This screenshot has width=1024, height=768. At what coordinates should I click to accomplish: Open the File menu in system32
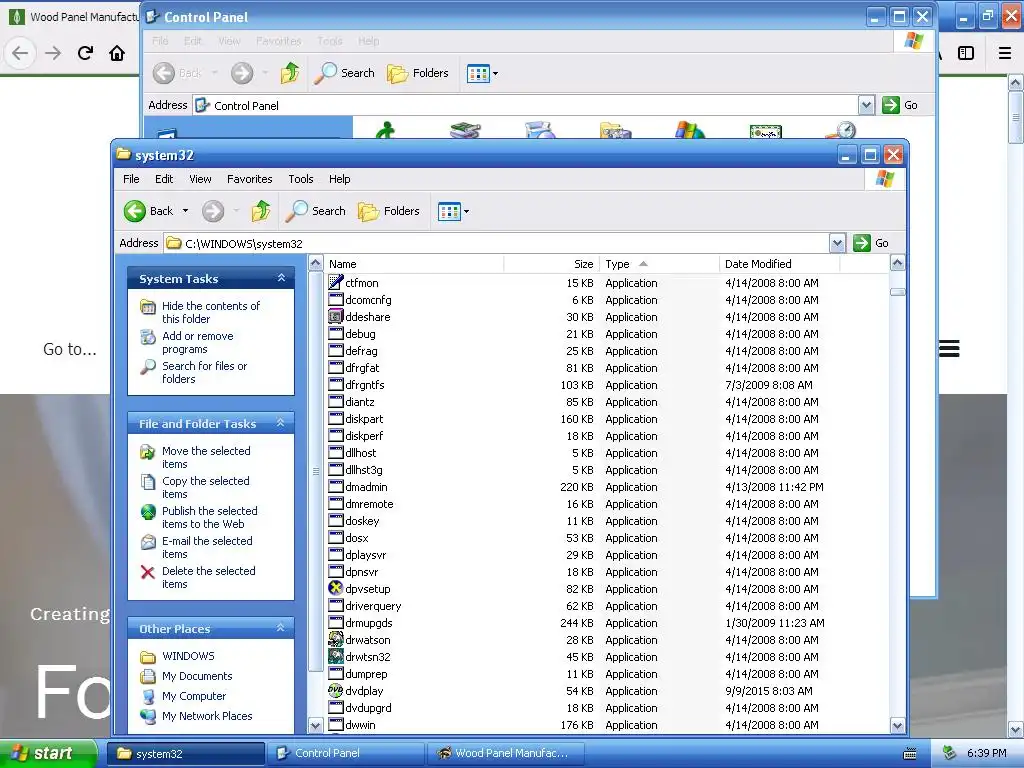pos(131,179)
